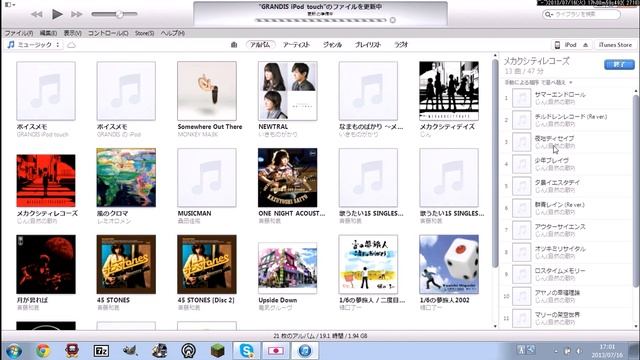
Task: Select track 8 オツキミリサイタル
Action: [567, 252]
